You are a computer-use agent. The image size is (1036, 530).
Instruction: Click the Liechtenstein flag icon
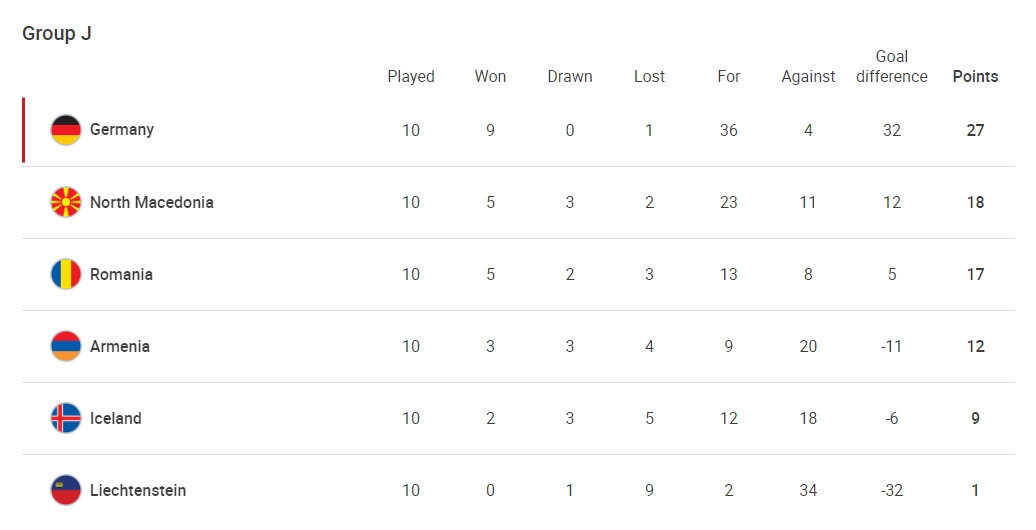pos(66,490)
